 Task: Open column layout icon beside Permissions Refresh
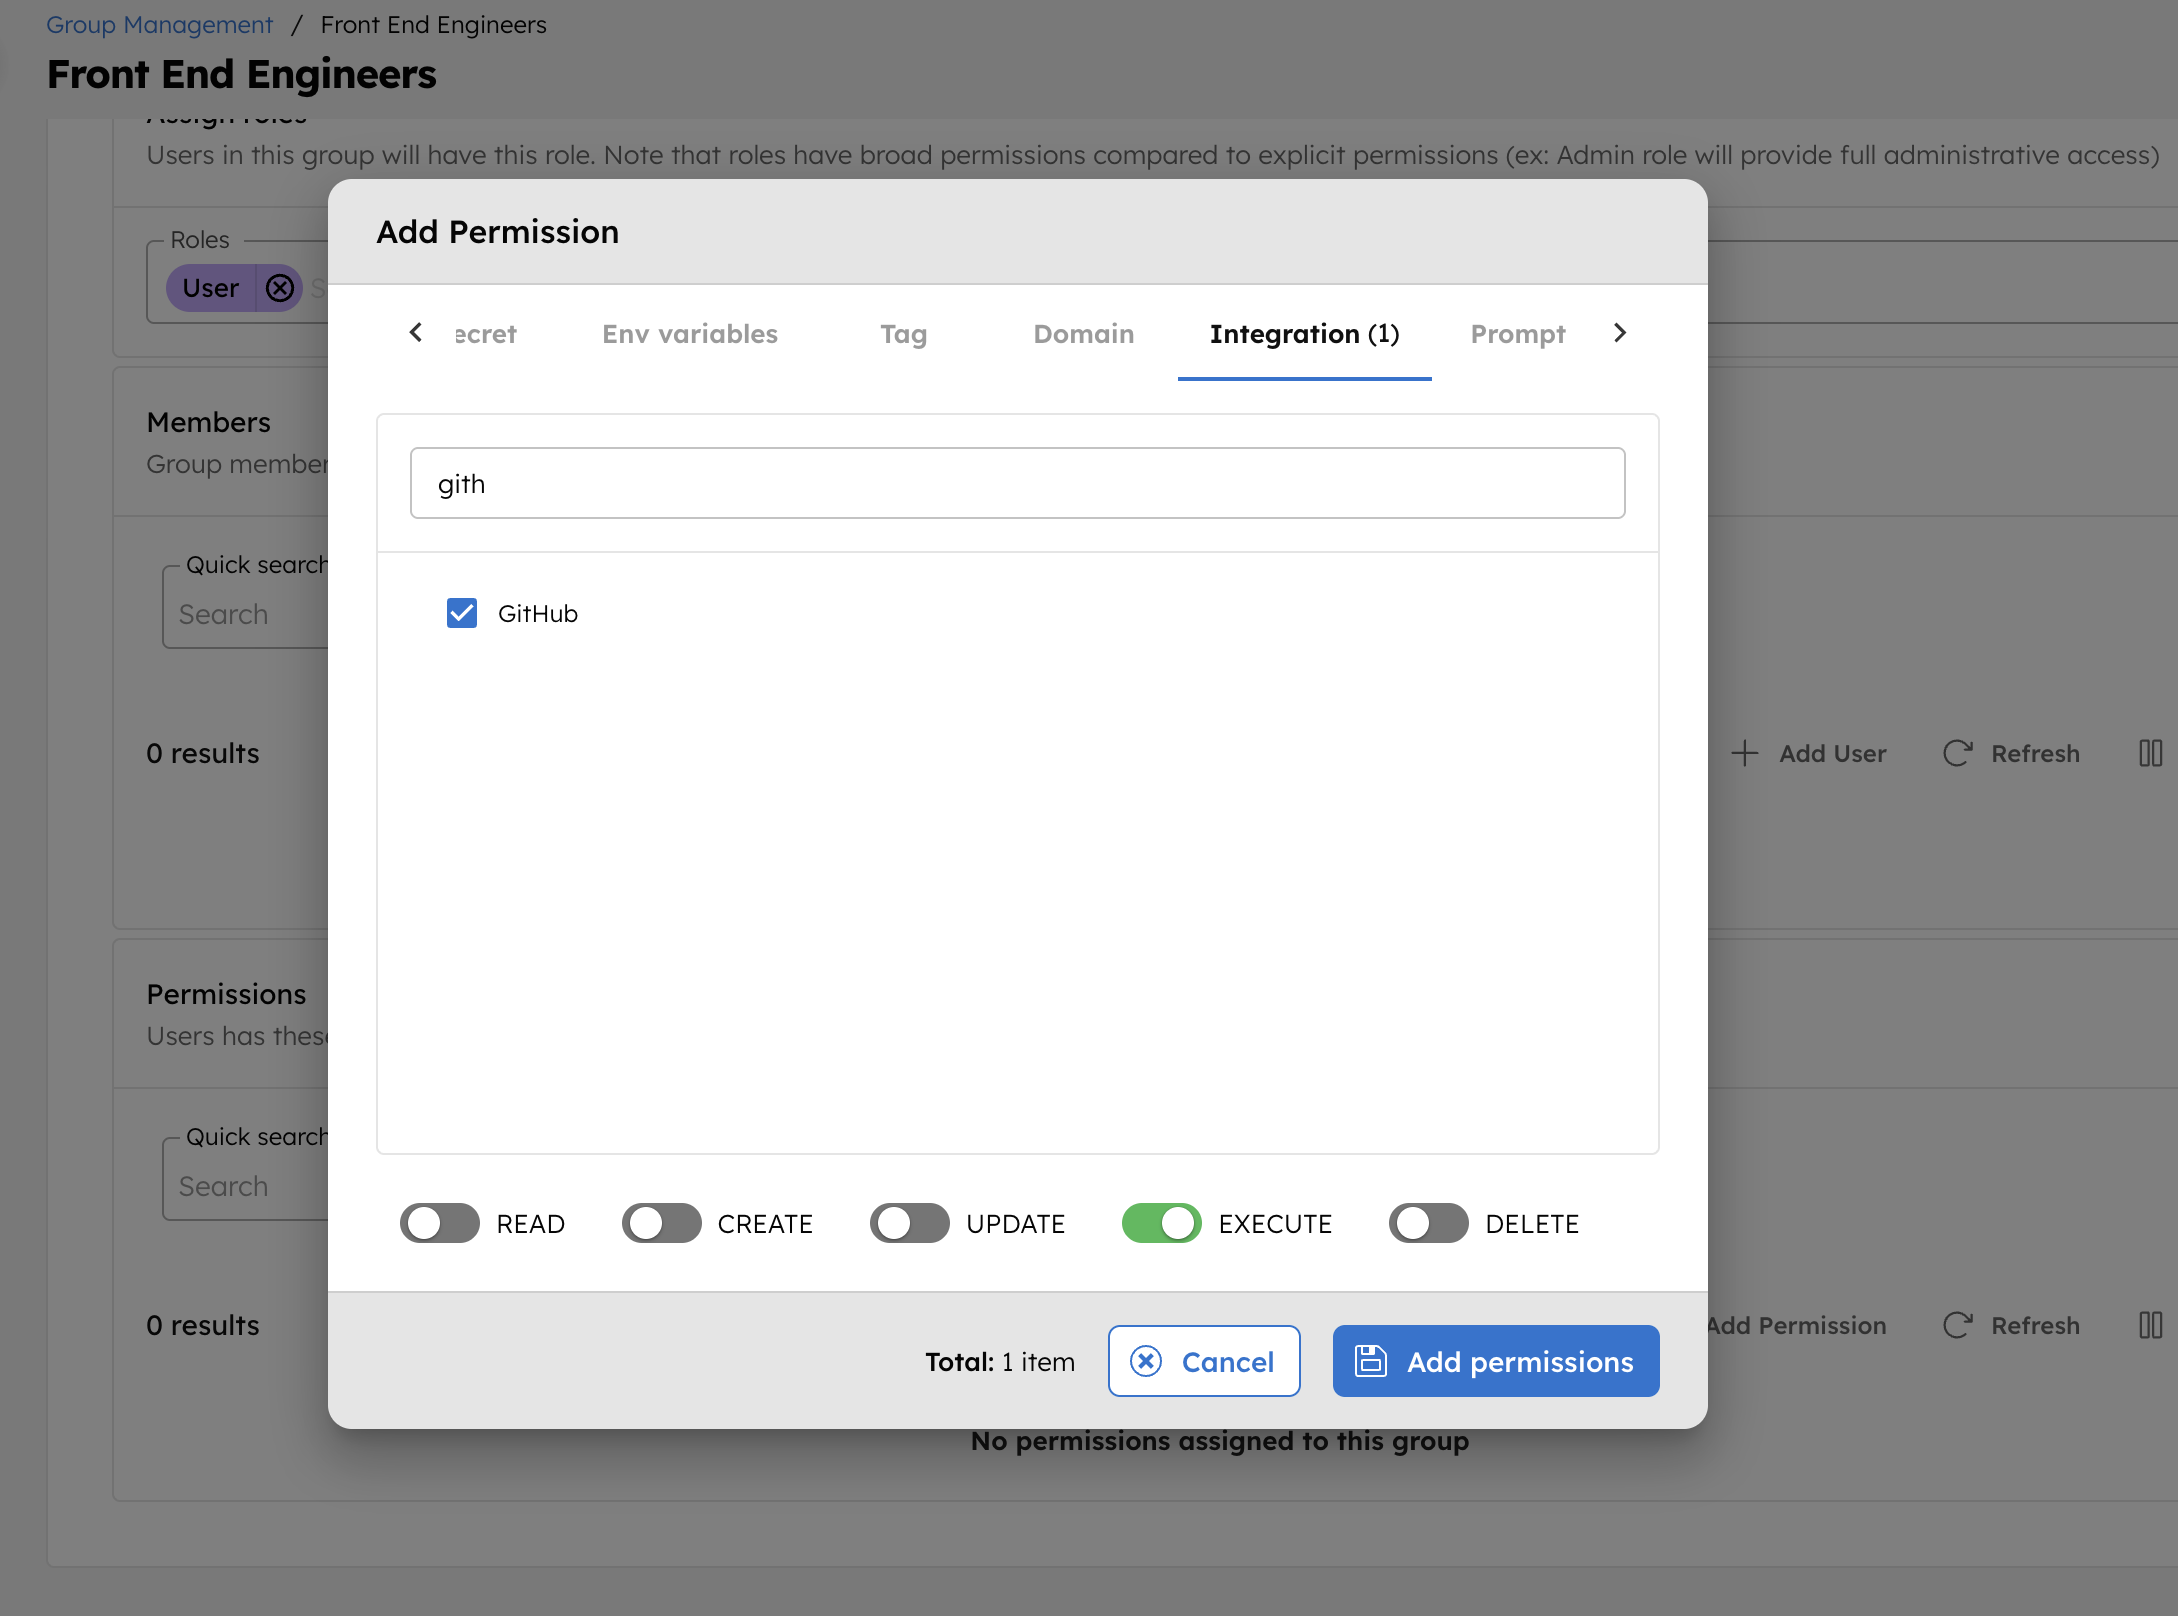click(2152, 1325)
